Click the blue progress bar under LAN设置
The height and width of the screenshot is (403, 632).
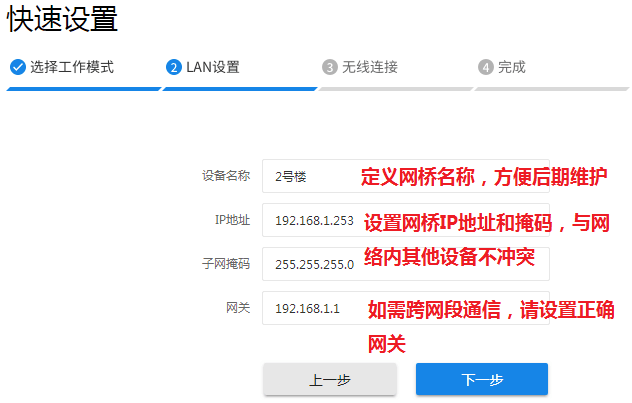238,88
